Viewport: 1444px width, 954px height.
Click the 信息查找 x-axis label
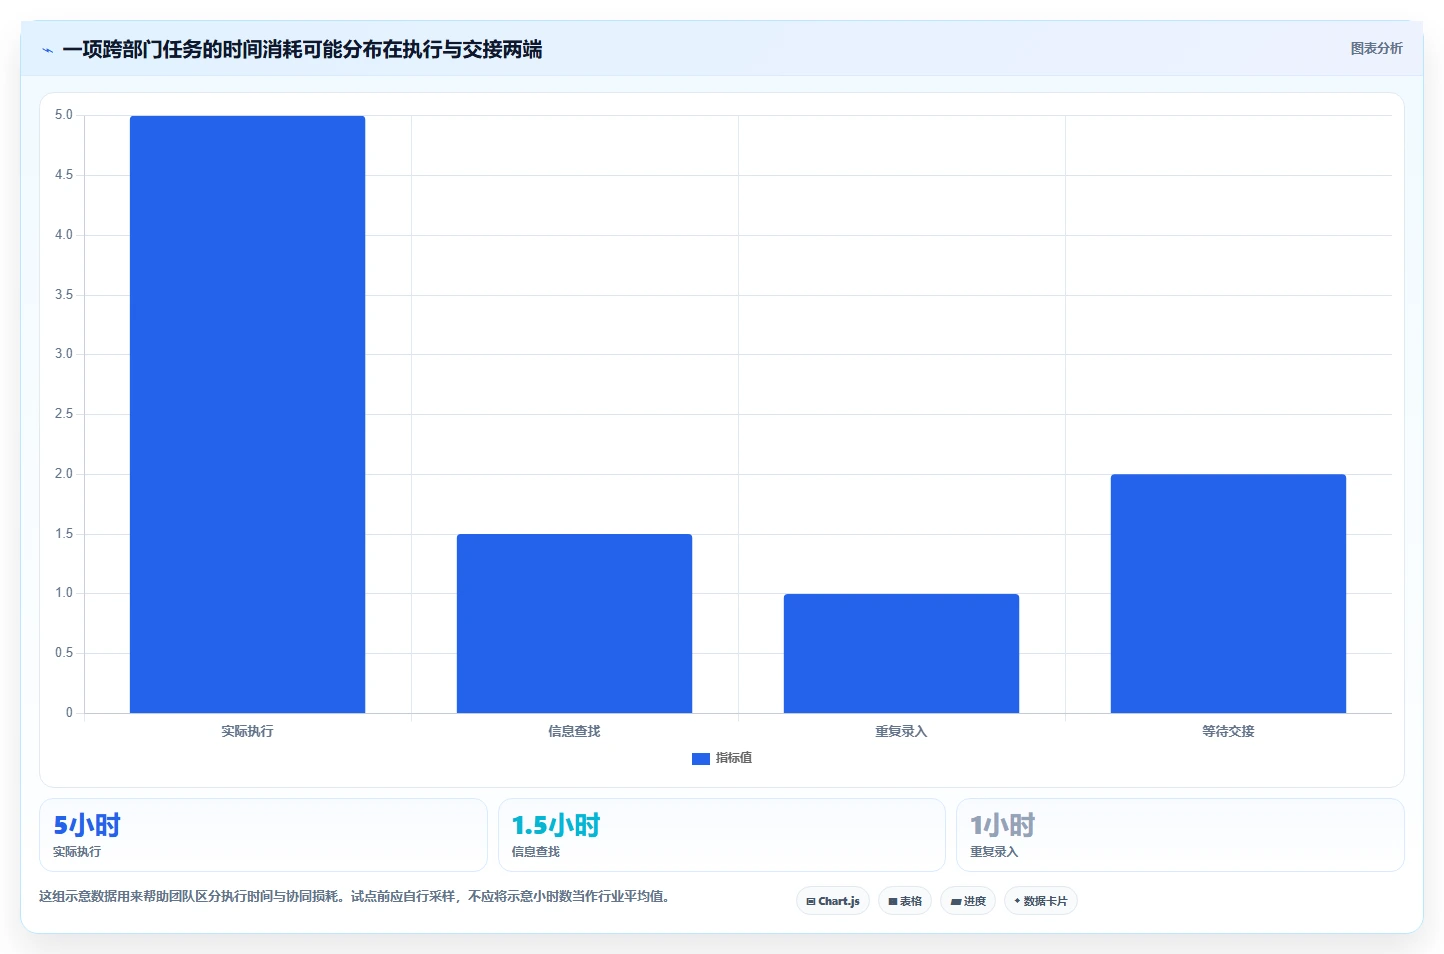tap(574, 731)
